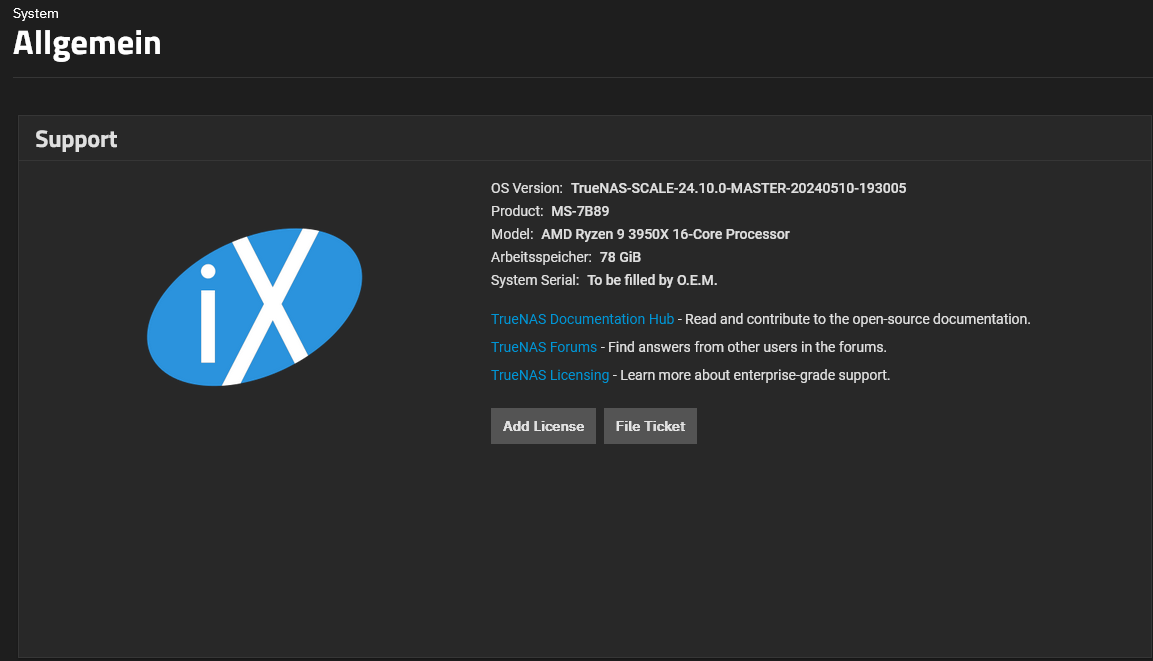Select the serial To be filled by O.E.M.
Viewport: 1153px width, 661px height.
(652, 280)
